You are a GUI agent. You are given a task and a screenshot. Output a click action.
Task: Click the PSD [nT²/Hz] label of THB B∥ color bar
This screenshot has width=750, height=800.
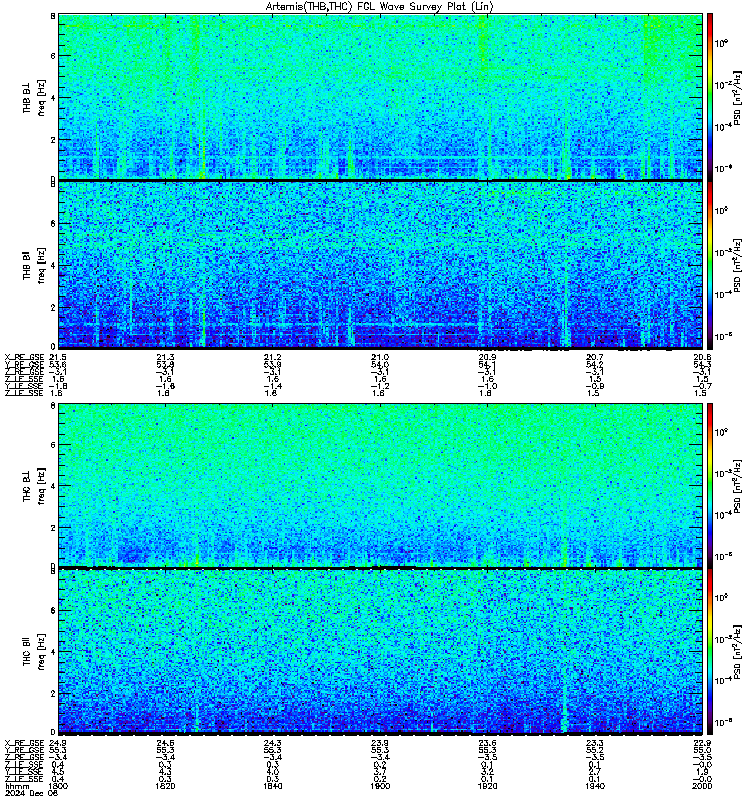click(738, 265)
